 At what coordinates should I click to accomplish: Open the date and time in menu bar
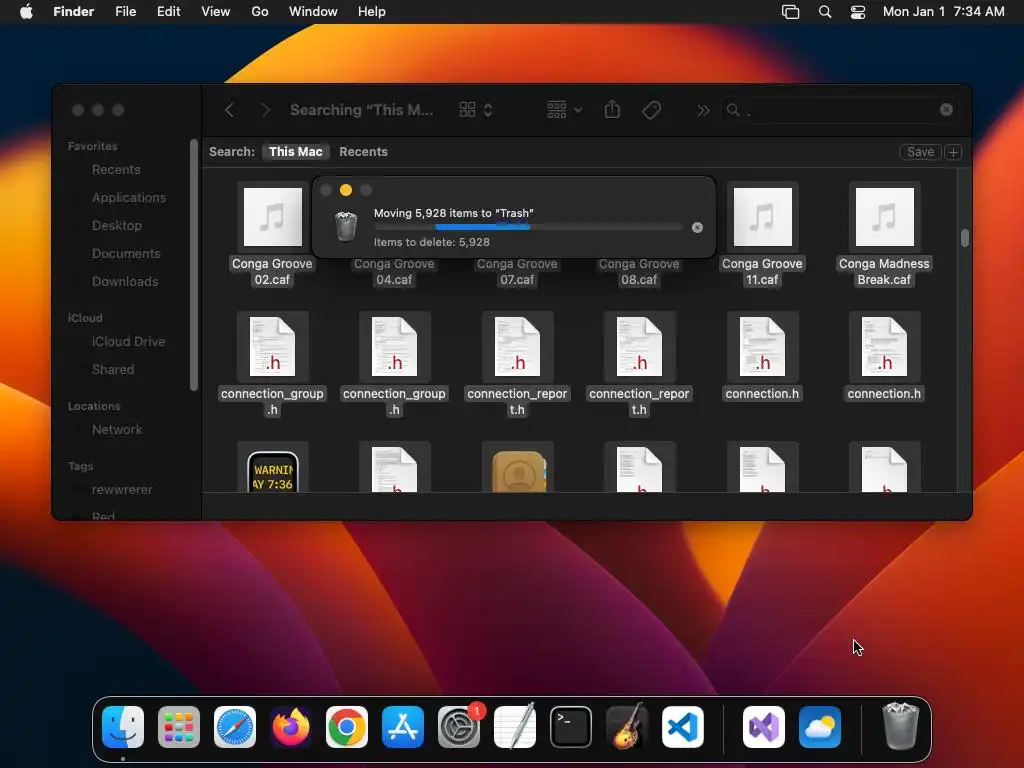pyautogui.click(x=944, y=12)
